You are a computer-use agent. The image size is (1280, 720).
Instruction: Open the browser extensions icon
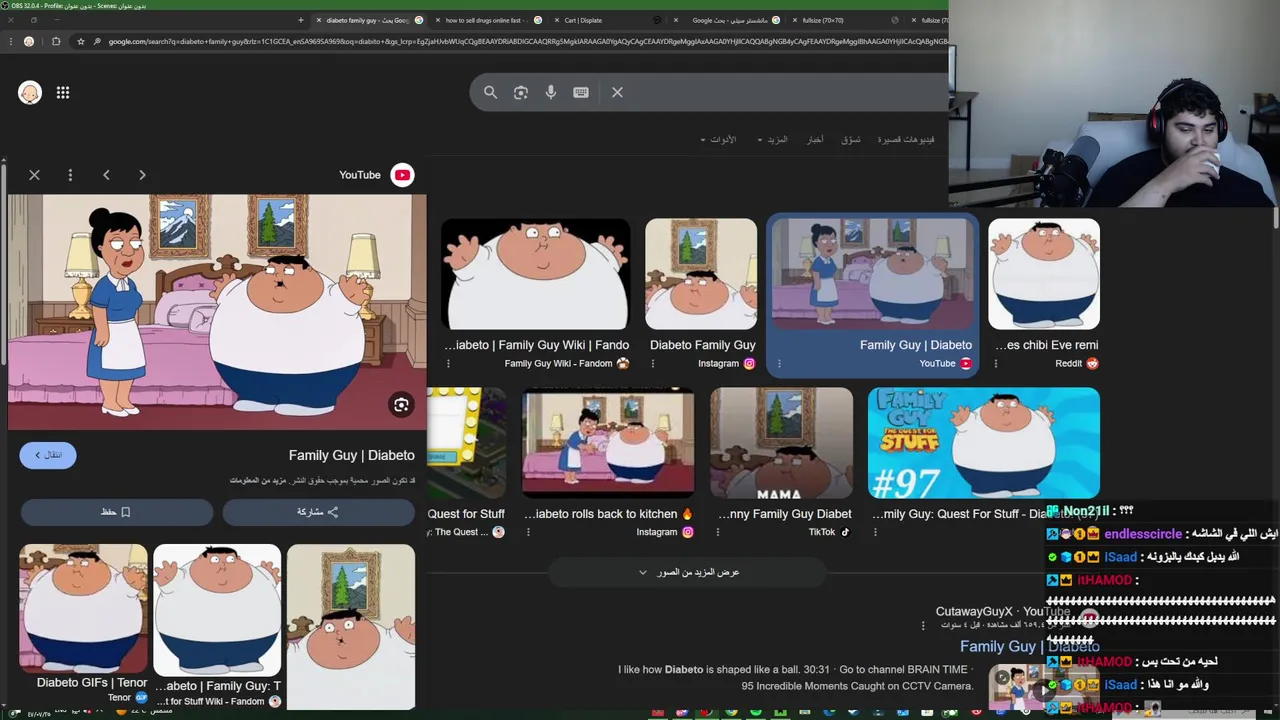pos(56,41)
